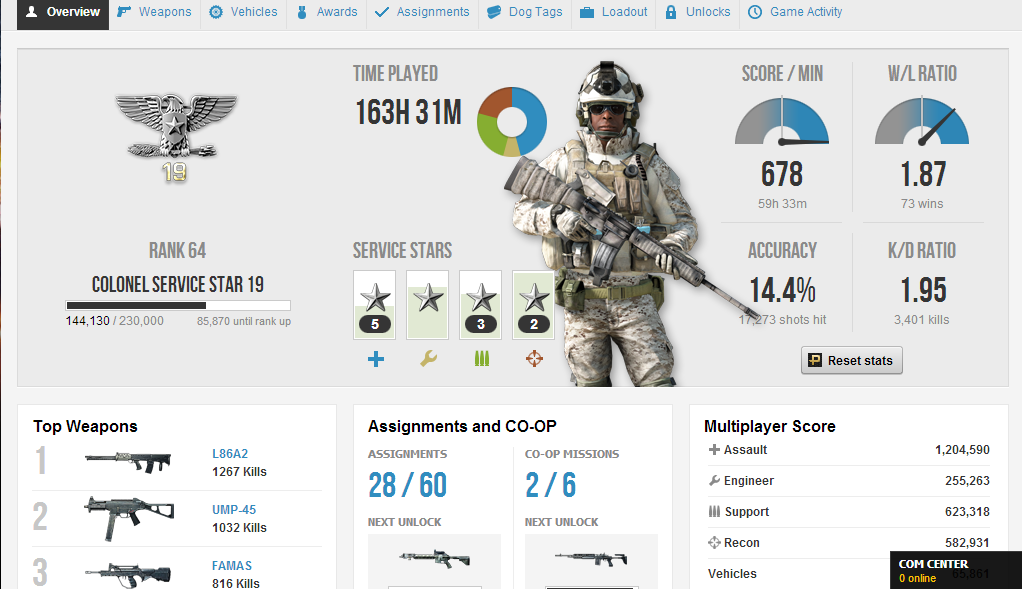Screen dimensions: 1022x589
Task: Click the Engineer wrench icon in Multiplayer Score
Action: (x=714, y=481)
